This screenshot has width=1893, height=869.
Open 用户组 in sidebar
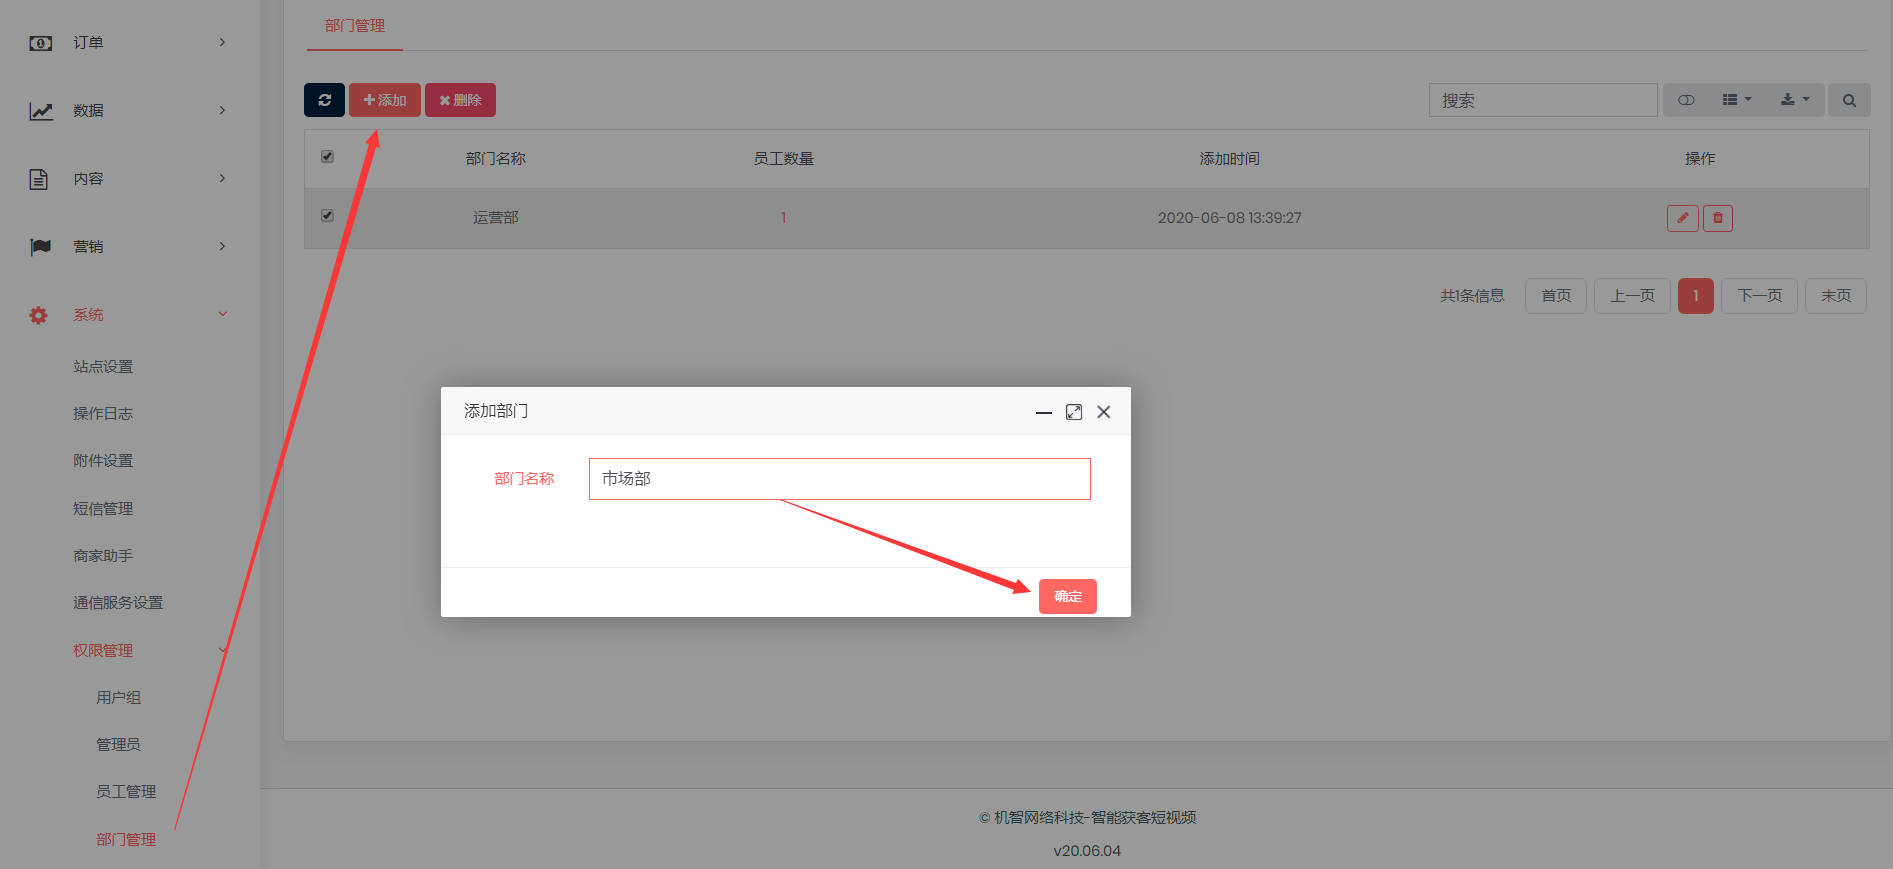click(x=119, y=698)
